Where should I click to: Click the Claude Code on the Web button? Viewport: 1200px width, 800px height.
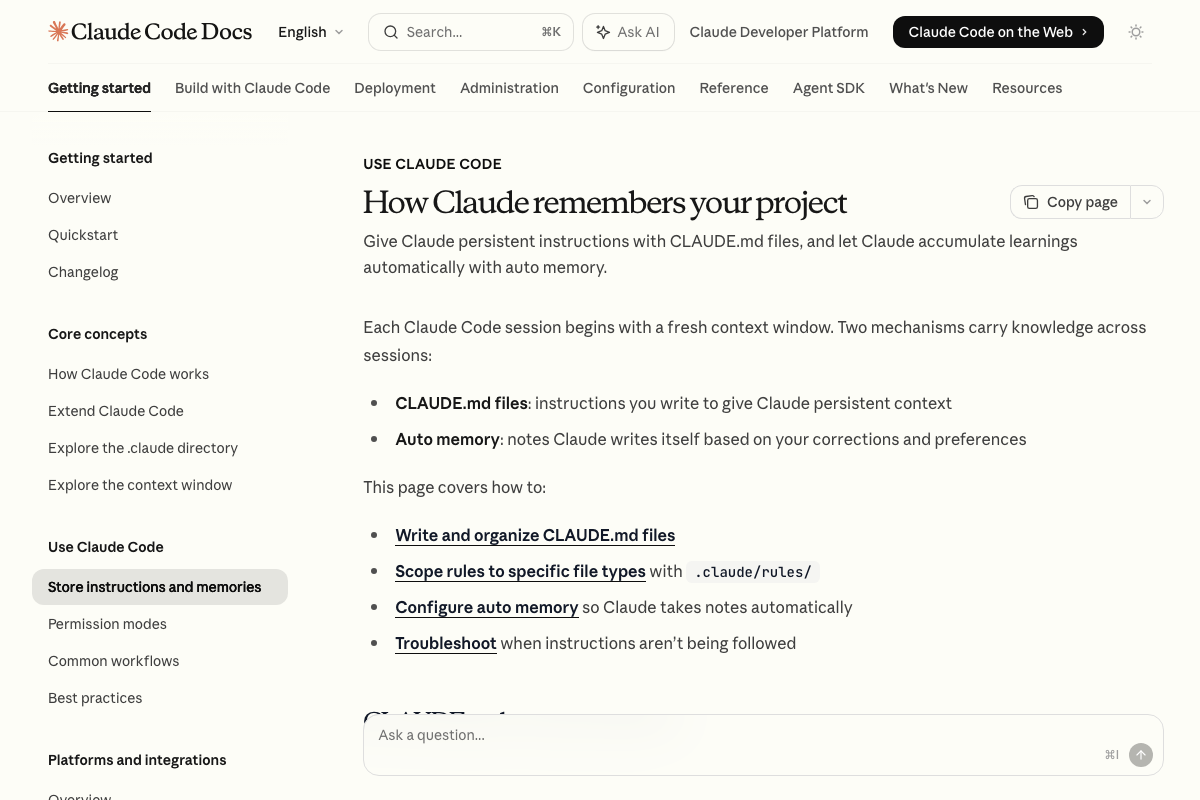[998, 32]
